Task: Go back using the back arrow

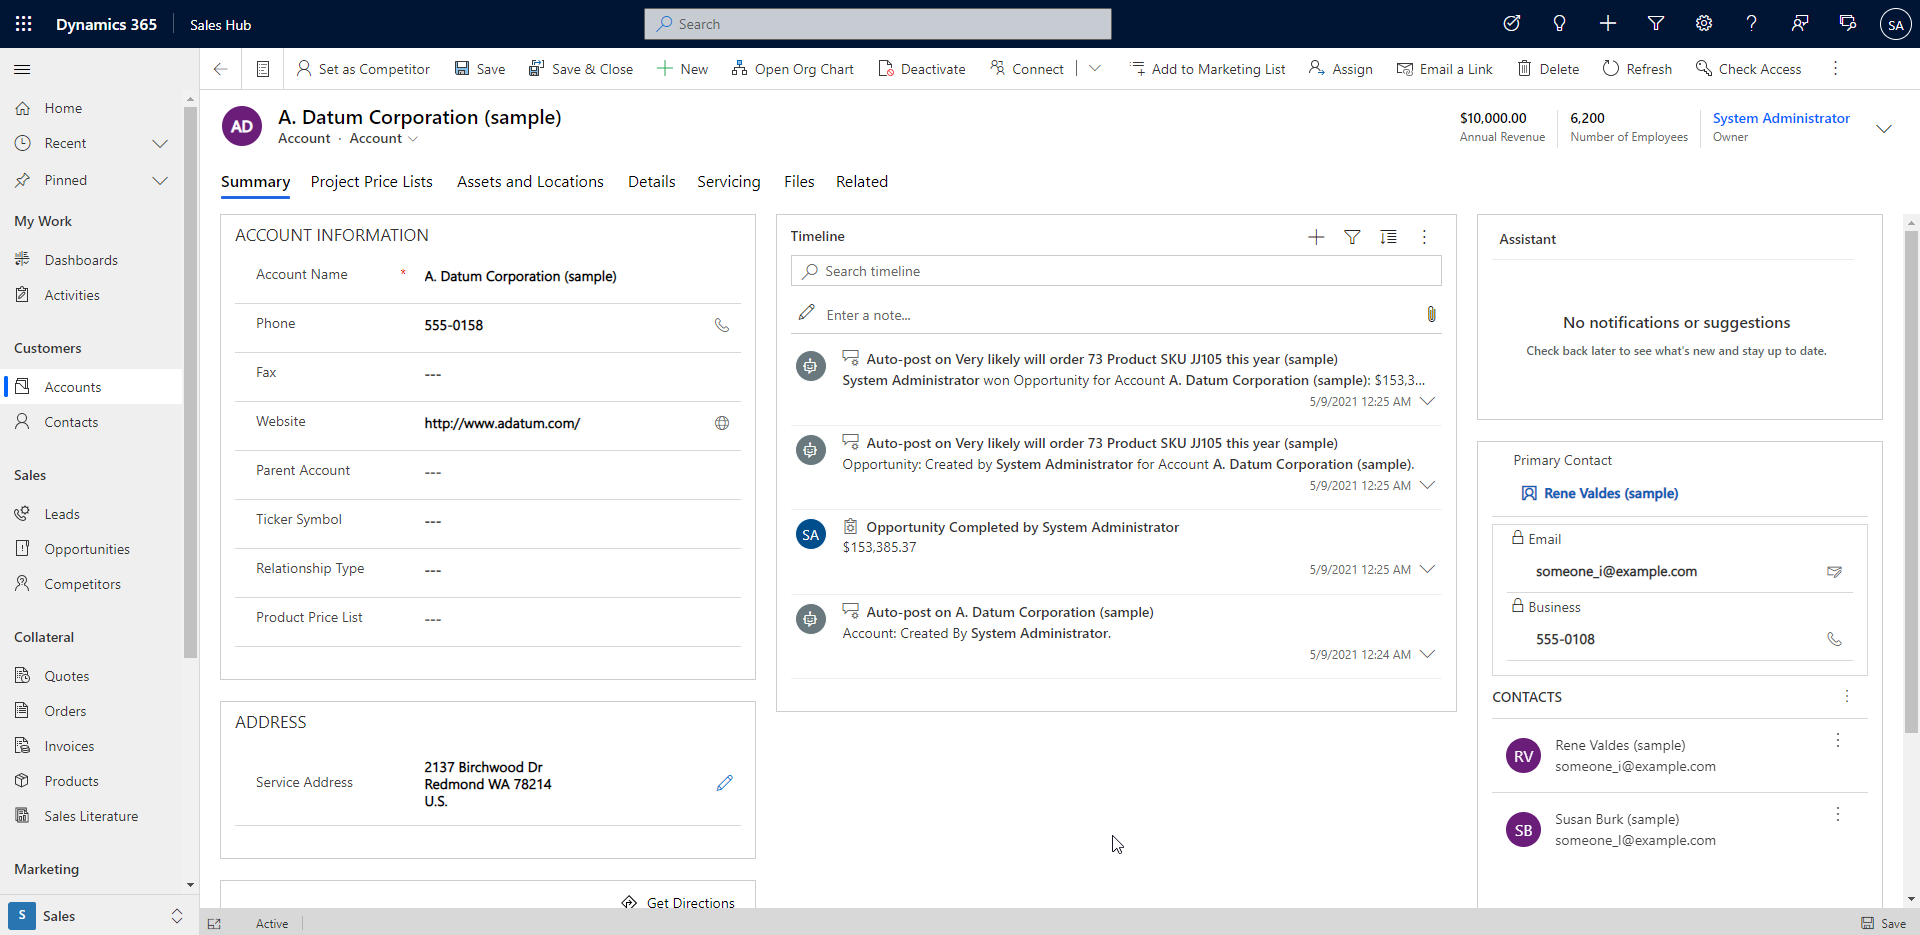Action: click(x=221, y=69)
